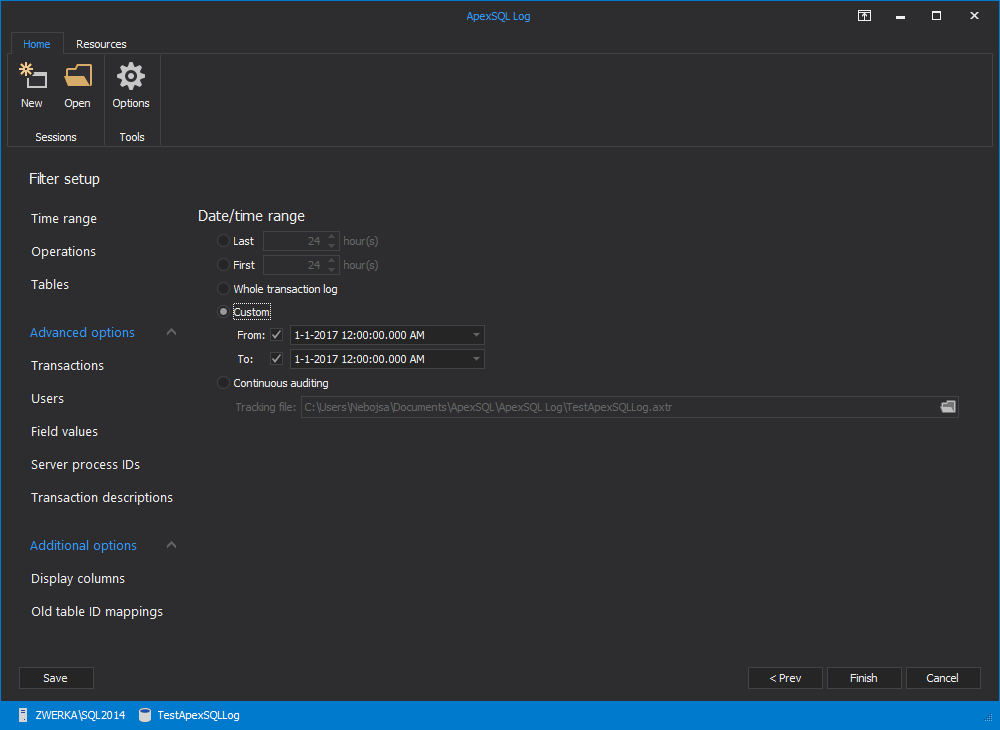Start a New session from the ribbon
Viewport: 1000px width, 730px height.
[x=32, y=86]
